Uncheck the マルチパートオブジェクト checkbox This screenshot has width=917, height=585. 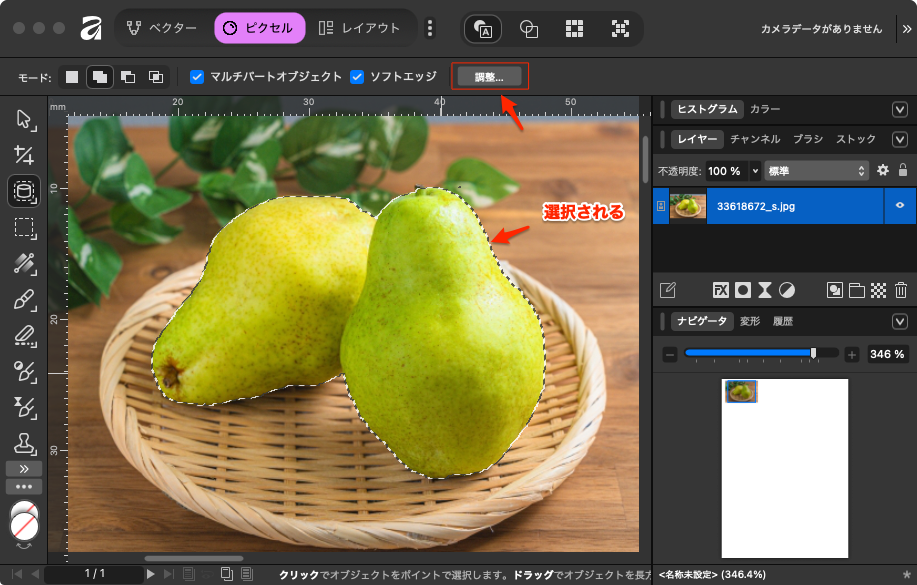(x=197, y=76)
